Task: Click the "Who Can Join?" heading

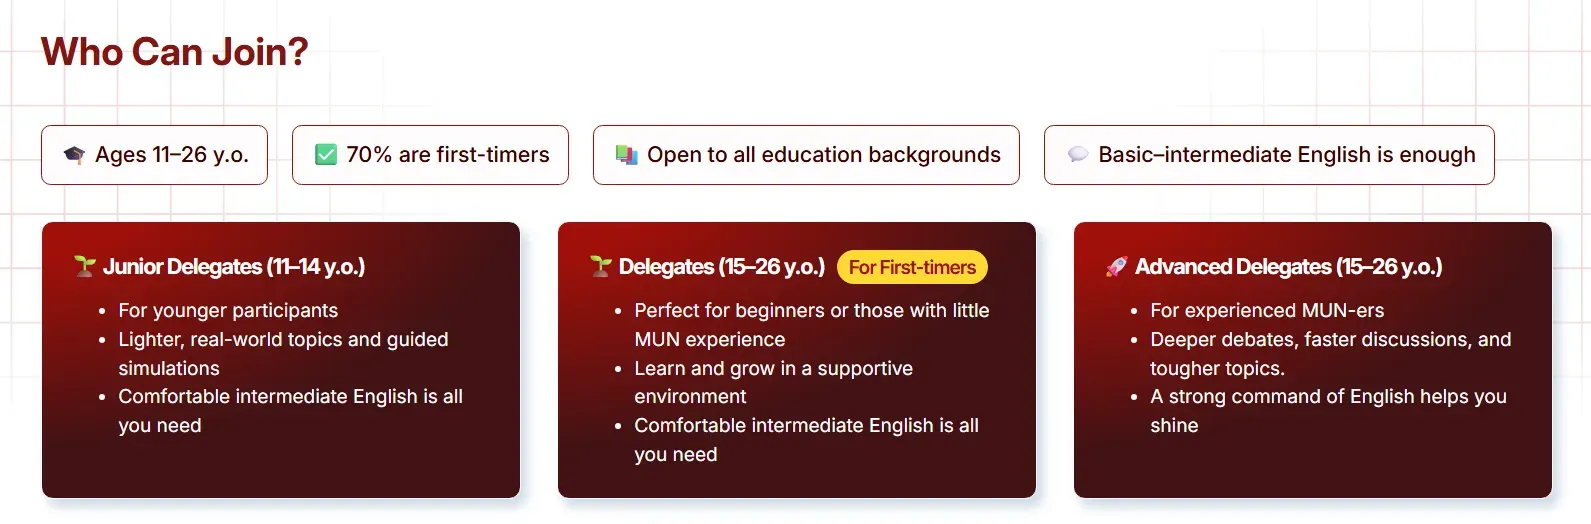Action: click(x=175, y=52)
